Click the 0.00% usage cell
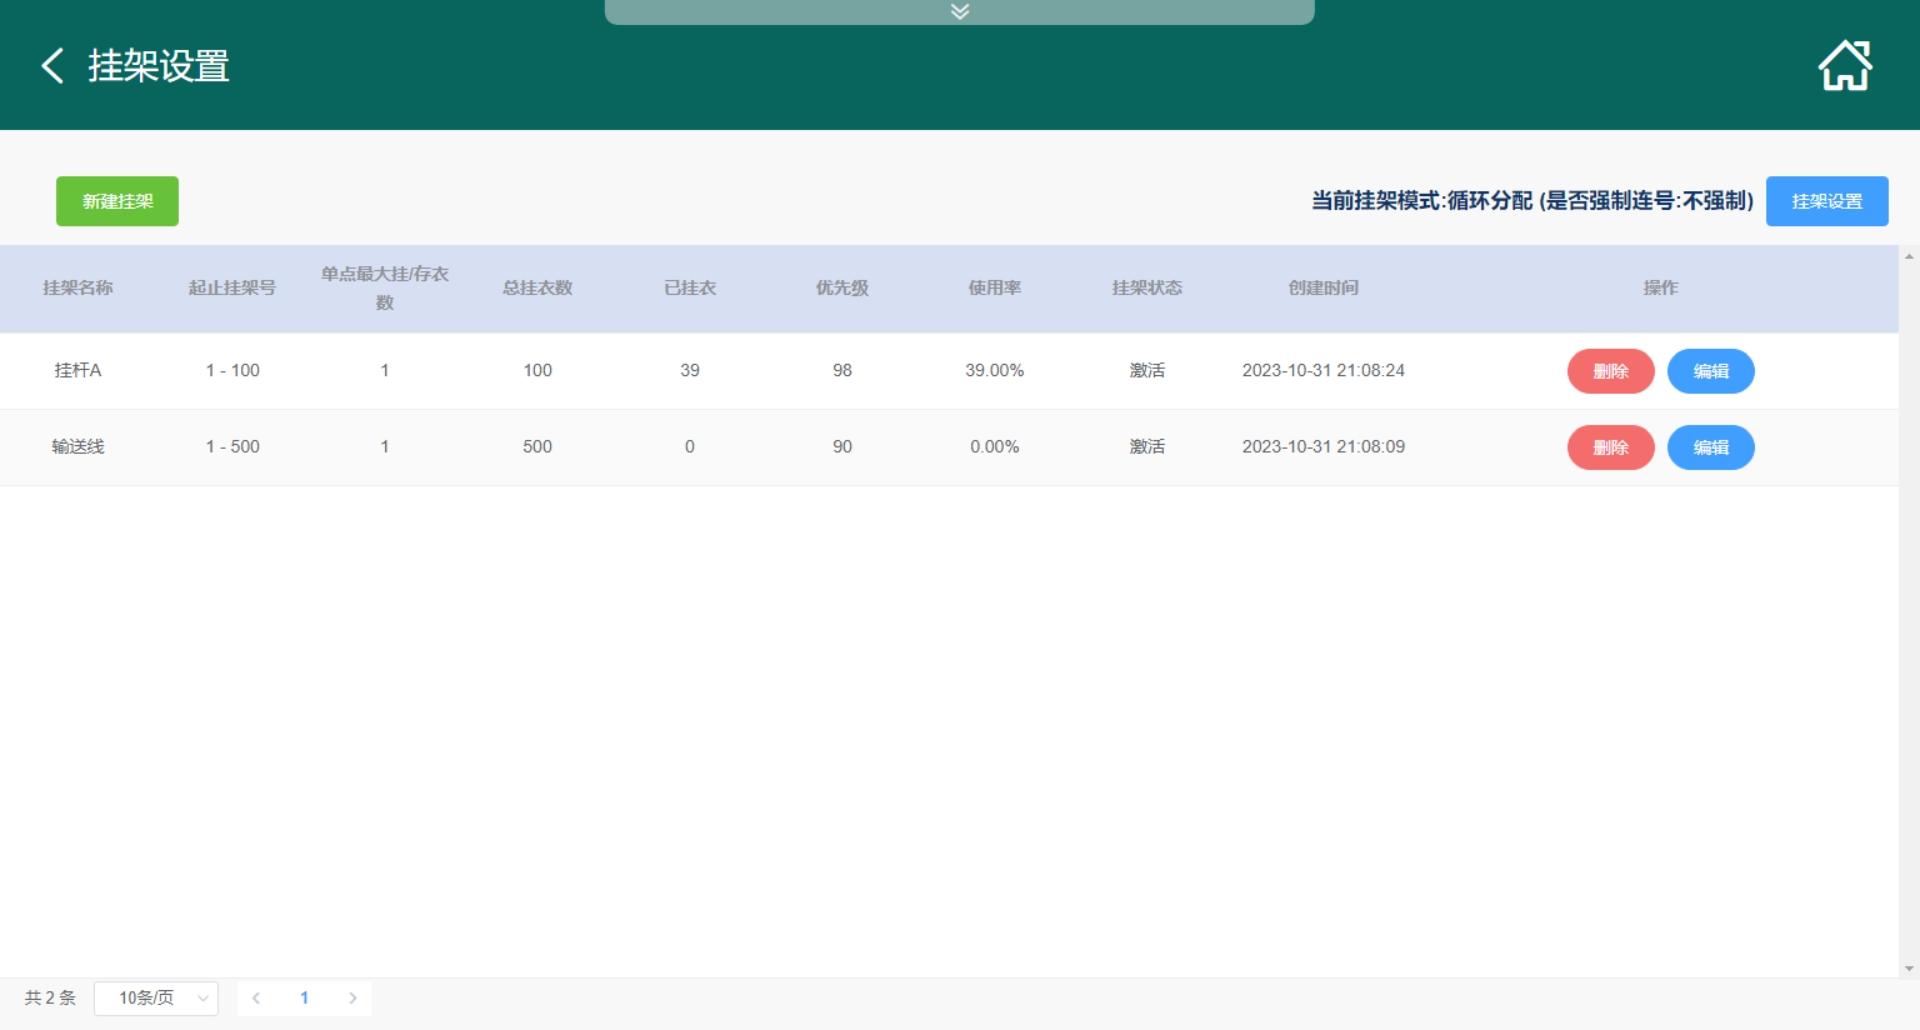Viewport: 1920px width, 1030px height. pyautogui.click(x=994, y=446)
